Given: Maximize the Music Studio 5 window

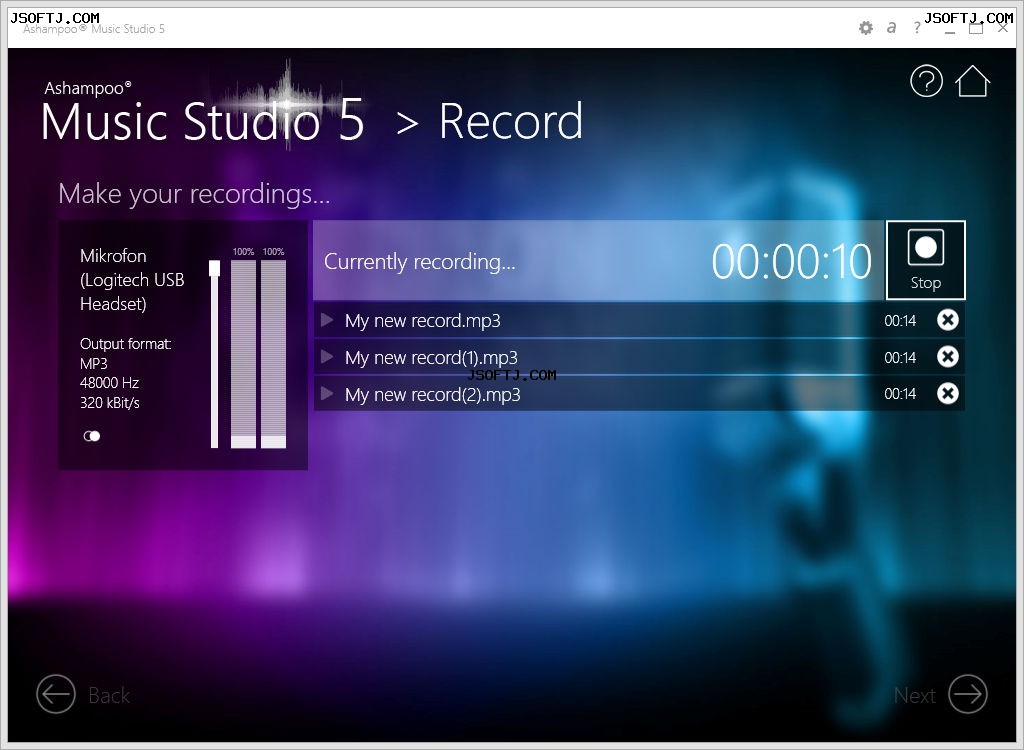Looking at the screenshot, I should coord(976,29).
